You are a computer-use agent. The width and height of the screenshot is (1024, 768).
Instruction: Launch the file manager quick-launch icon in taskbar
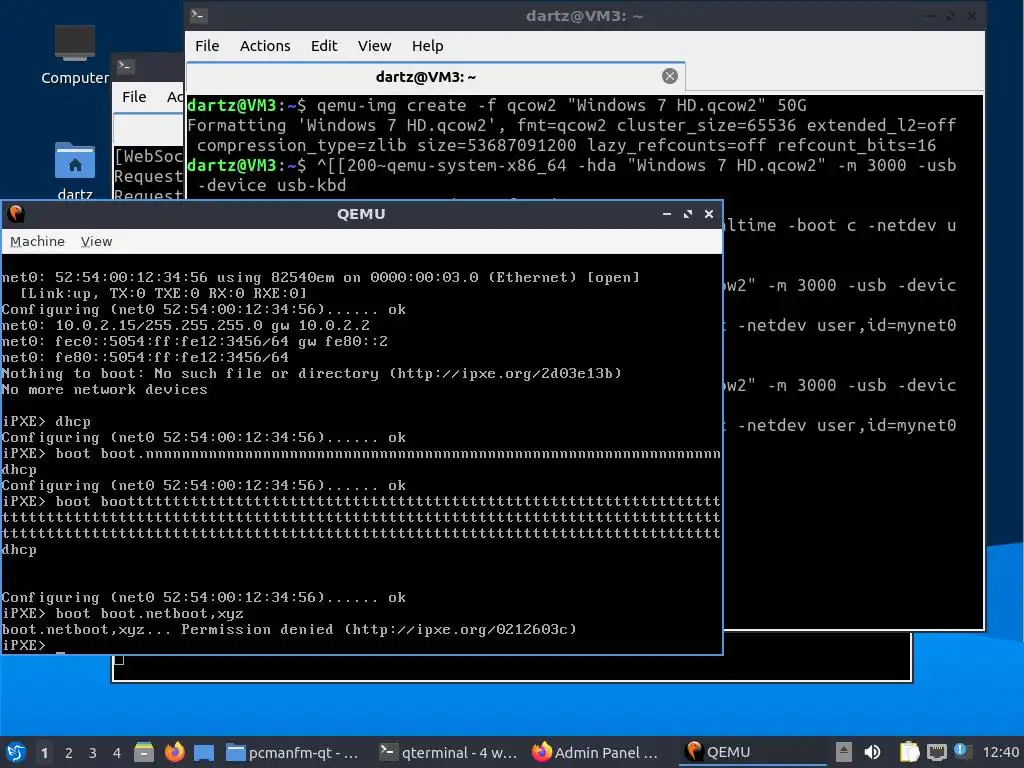point(144,752)
